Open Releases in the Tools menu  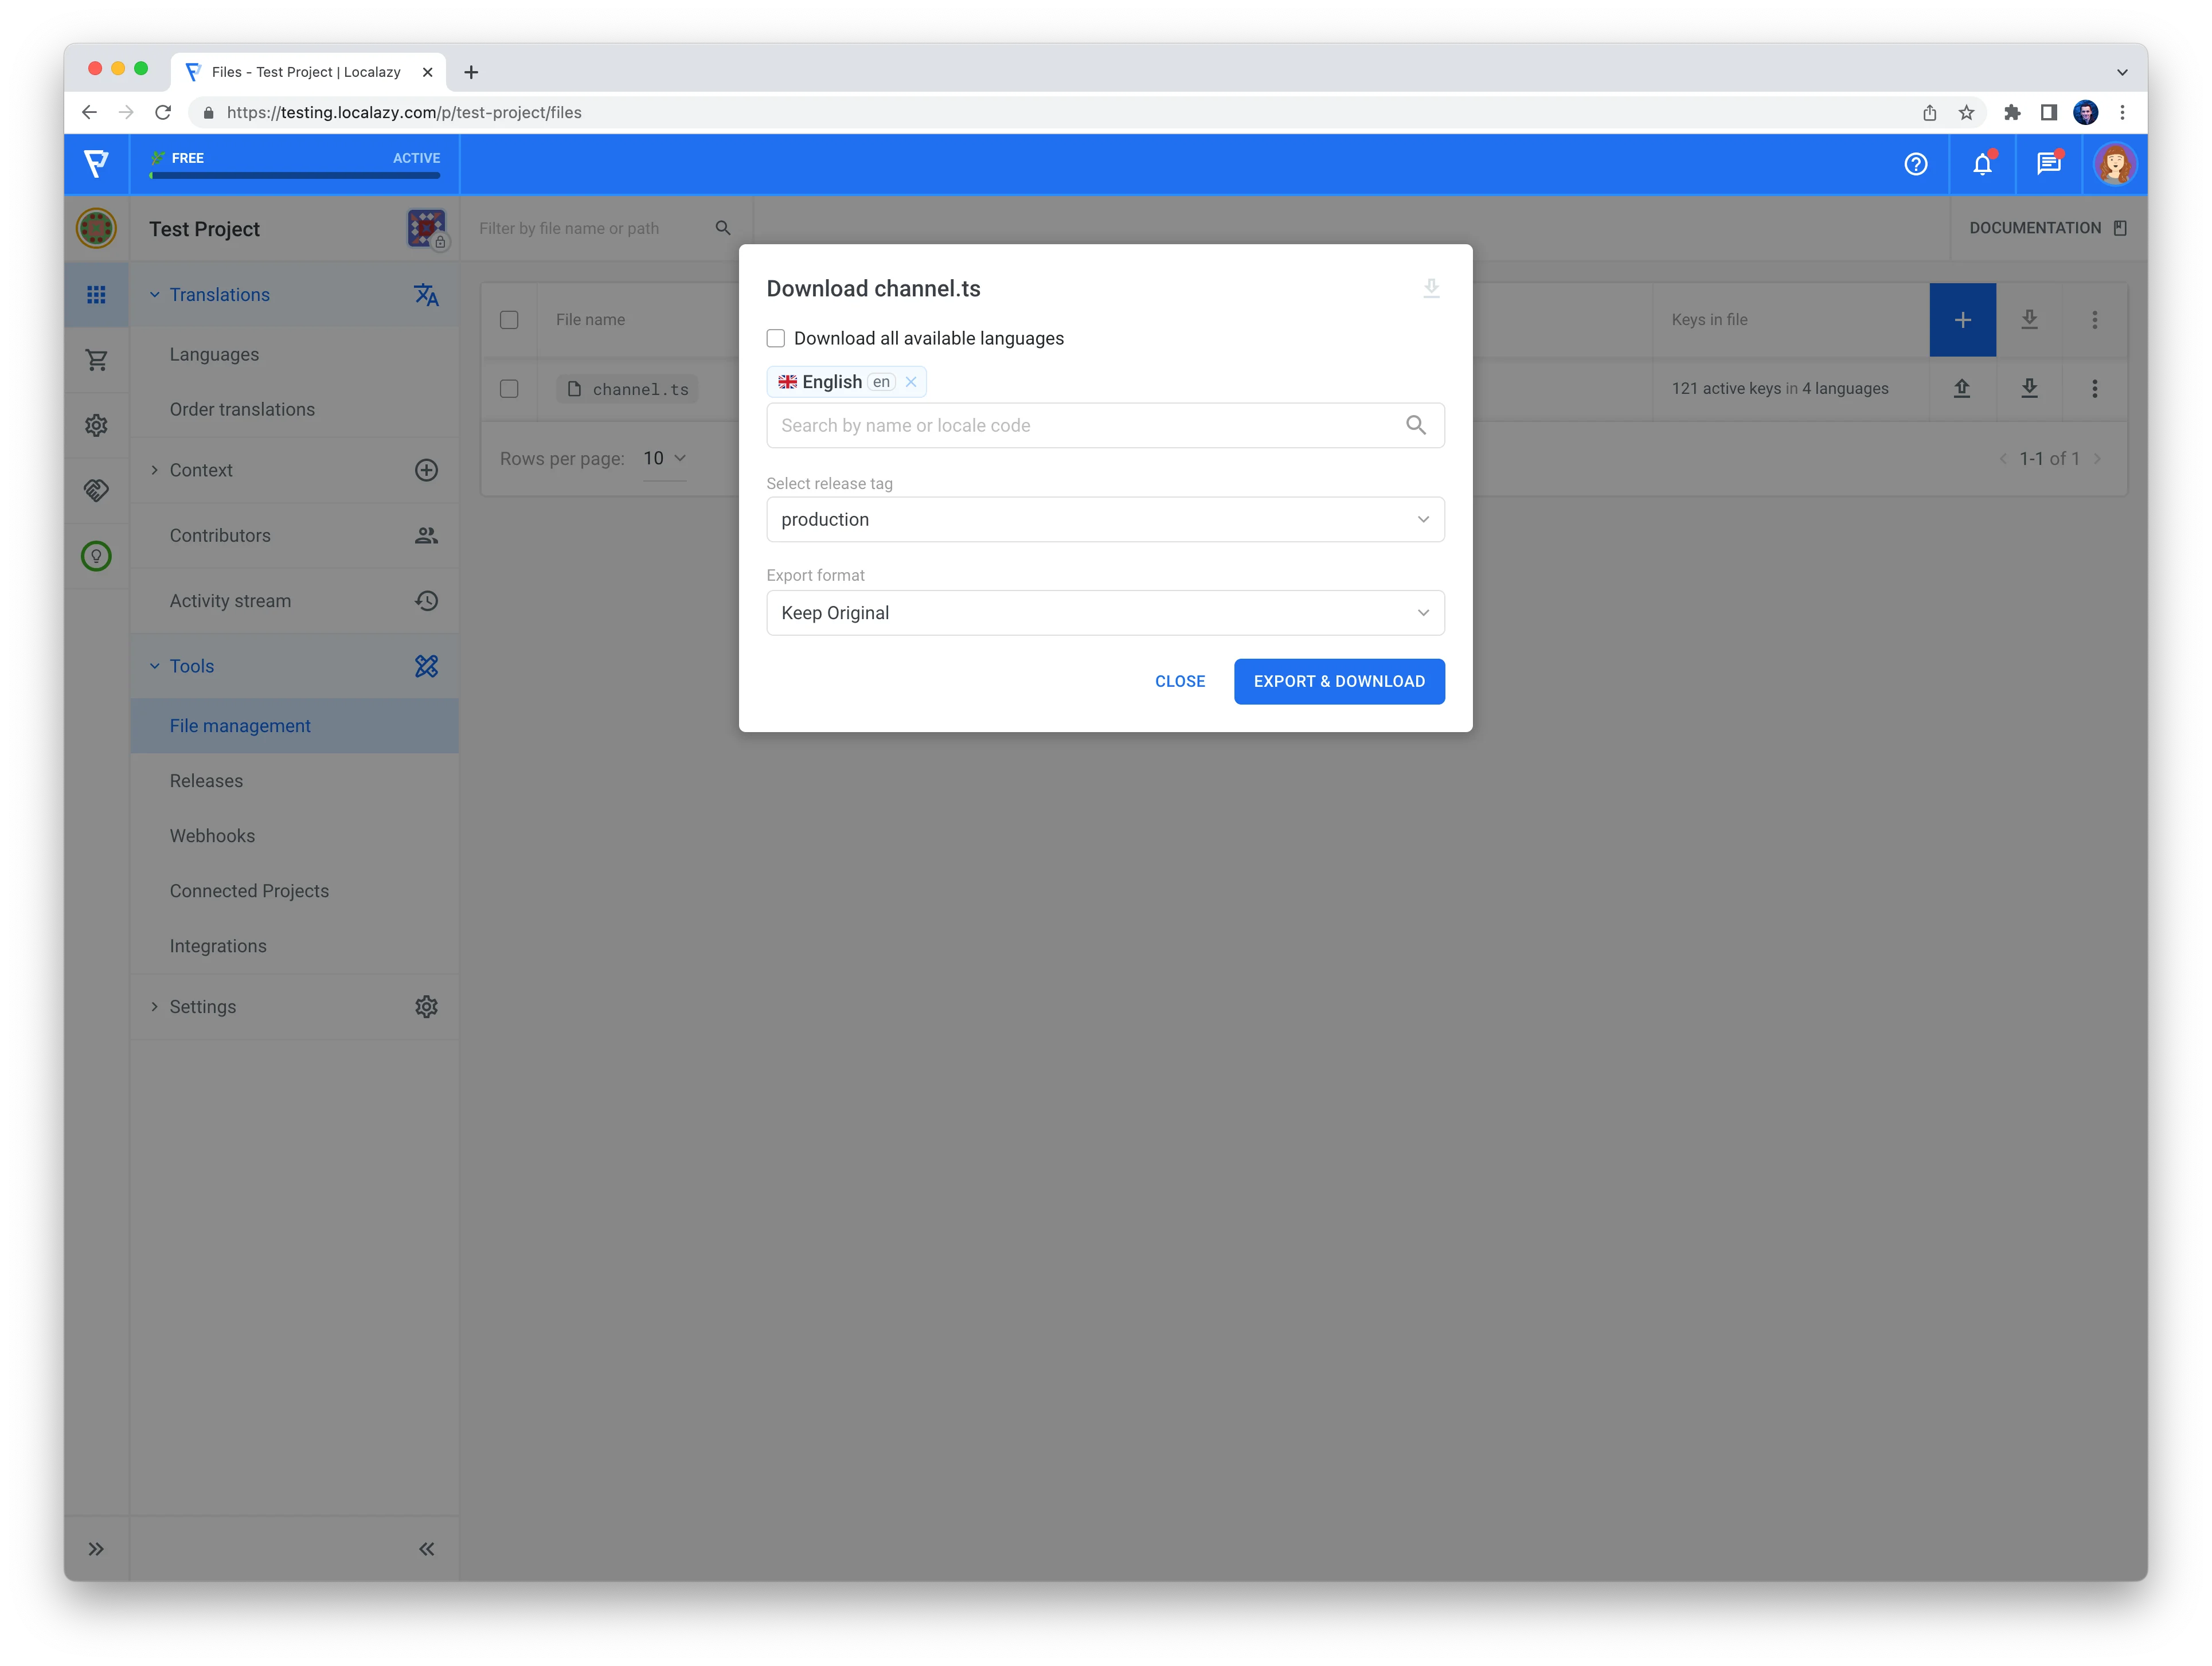(206, 781)
